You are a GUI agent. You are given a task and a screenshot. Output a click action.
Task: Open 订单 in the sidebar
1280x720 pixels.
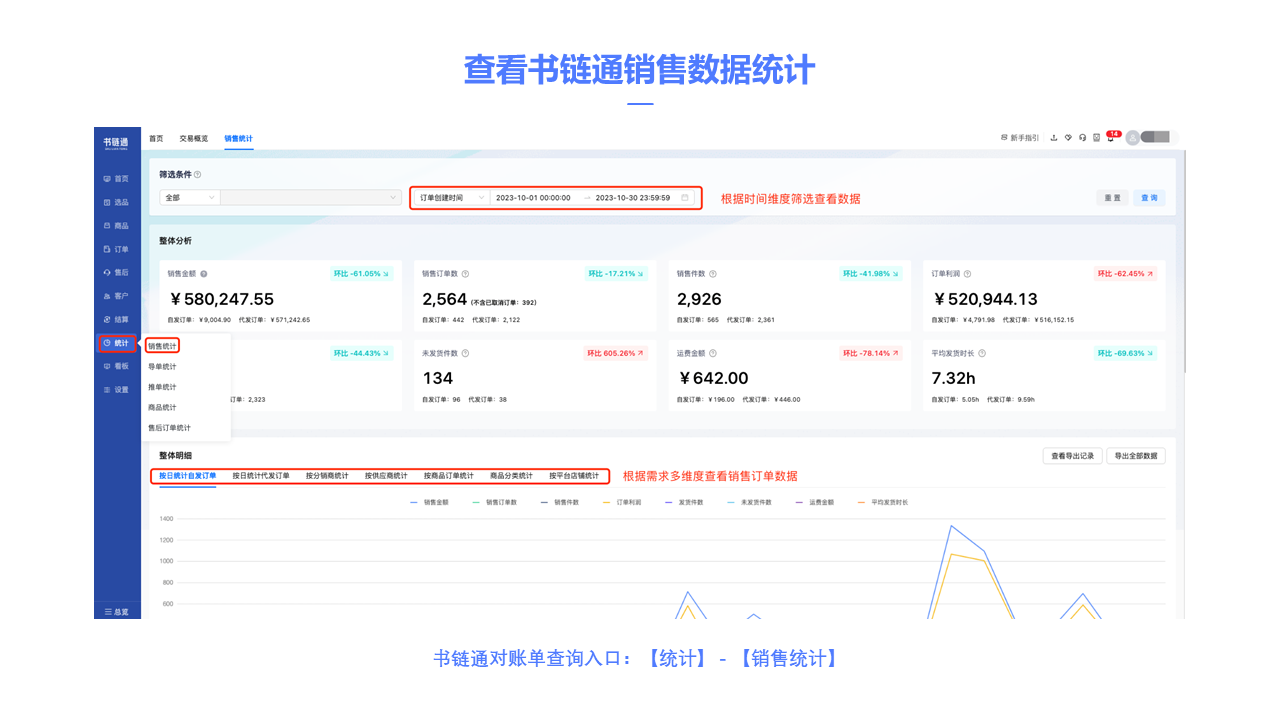pyautogui.click(x=117, y=249)
